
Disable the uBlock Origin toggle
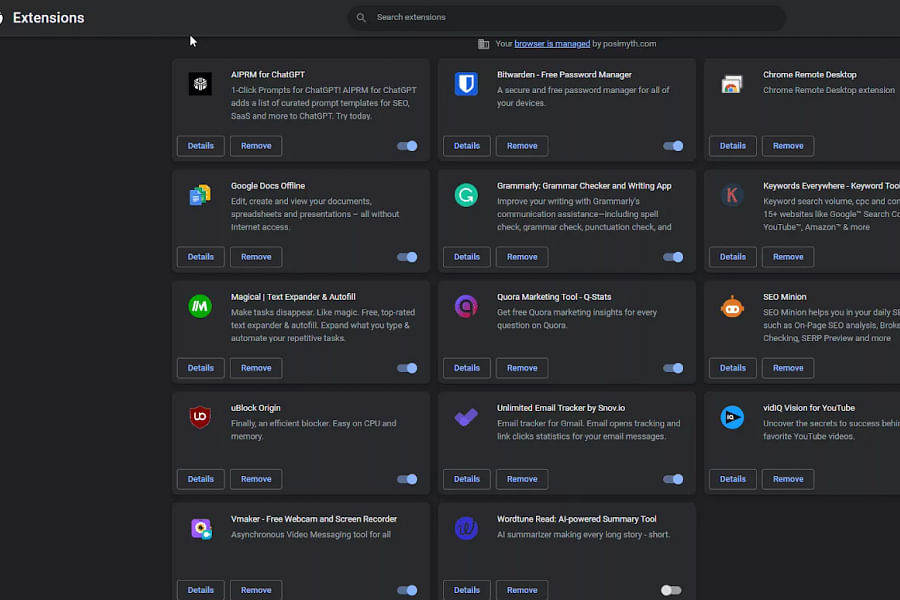(x=407, y=479)
